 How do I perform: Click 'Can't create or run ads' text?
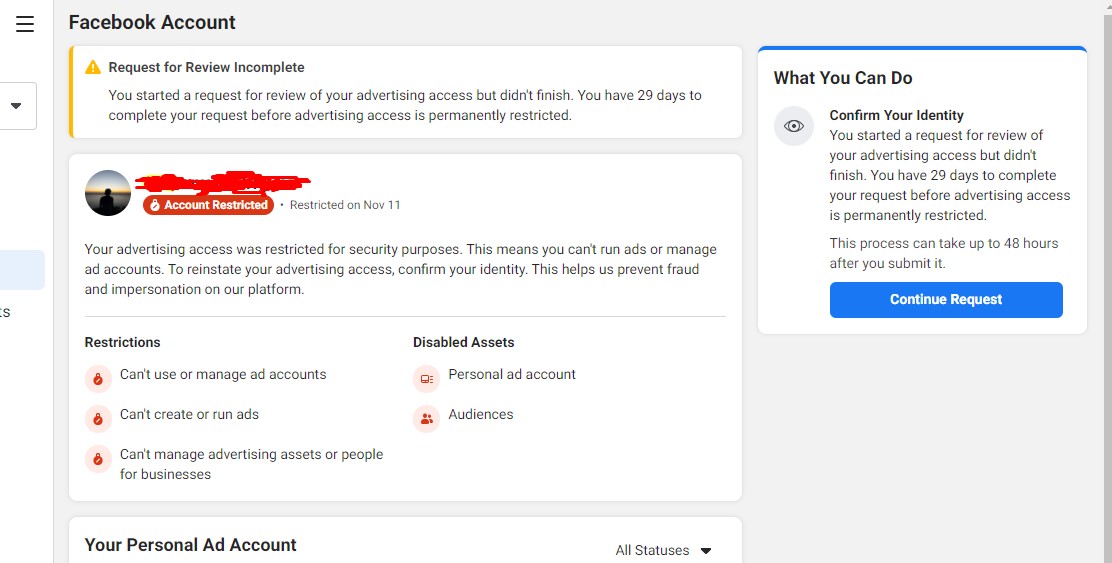pos(189,414)
